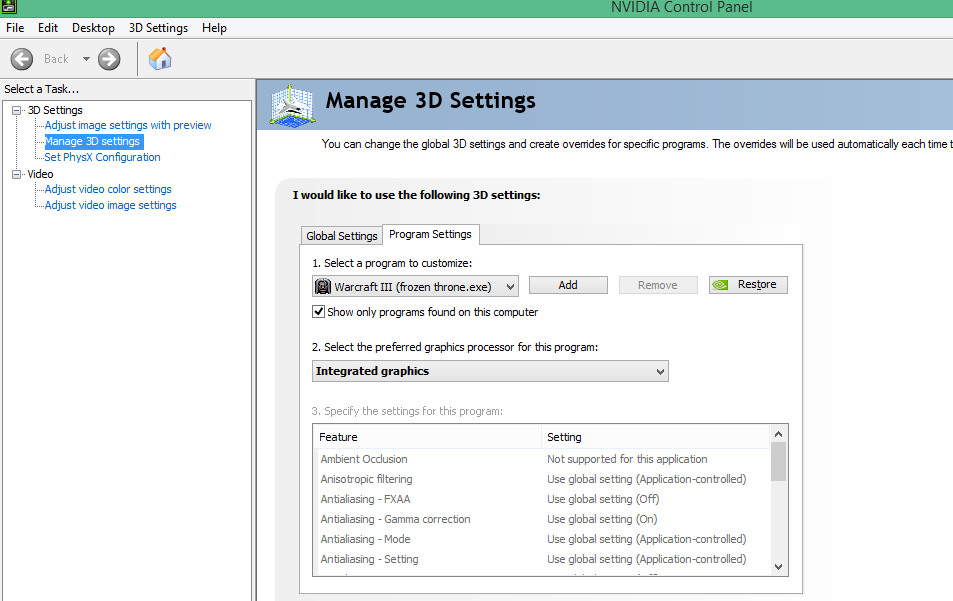The height and width of the screenshot is (601, 953).
Task: Open Adjust video color settings
Action: pos(108,190)
